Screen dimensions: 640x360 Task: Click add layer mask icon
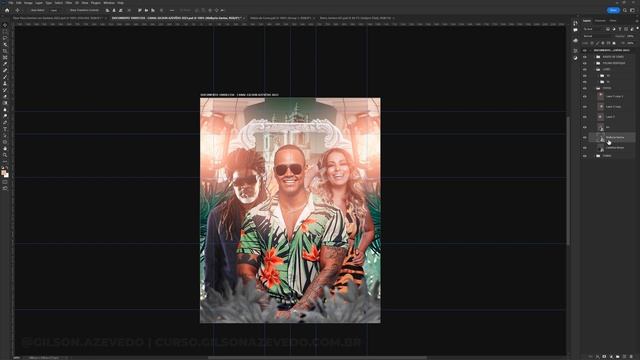point(604,357)
